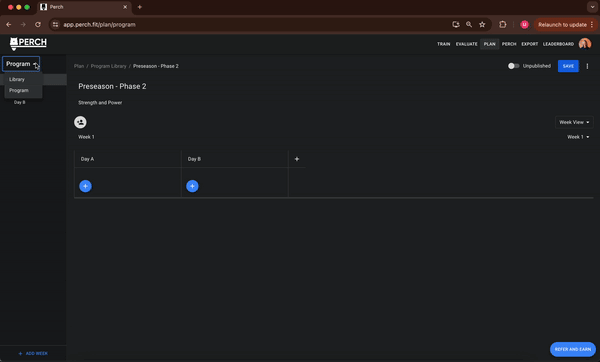Image resolution: width=600 pixels, height=362 pixels.
Task: Follow the Plan breadcrumb link
Action: (79, 66)
